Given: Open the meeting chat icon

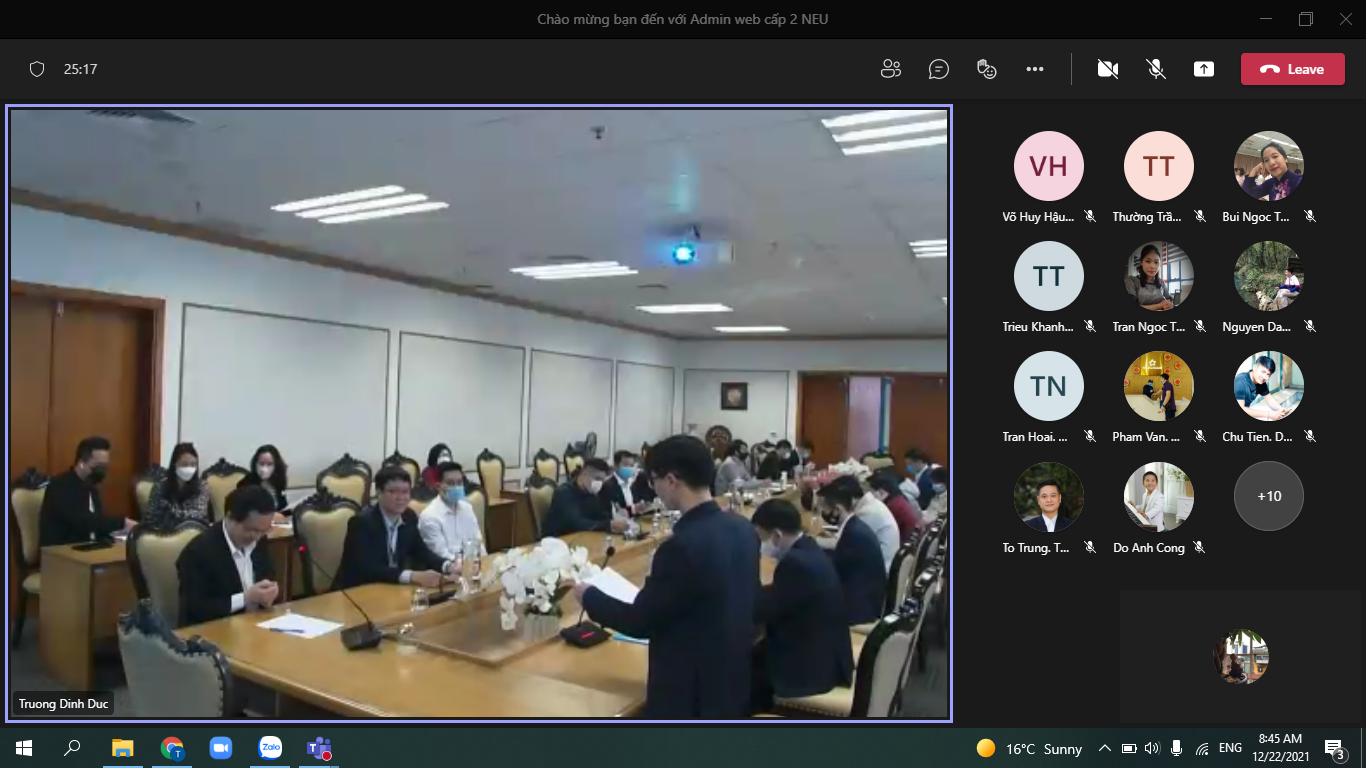Looking at the screenshot, I should [938, 69].
